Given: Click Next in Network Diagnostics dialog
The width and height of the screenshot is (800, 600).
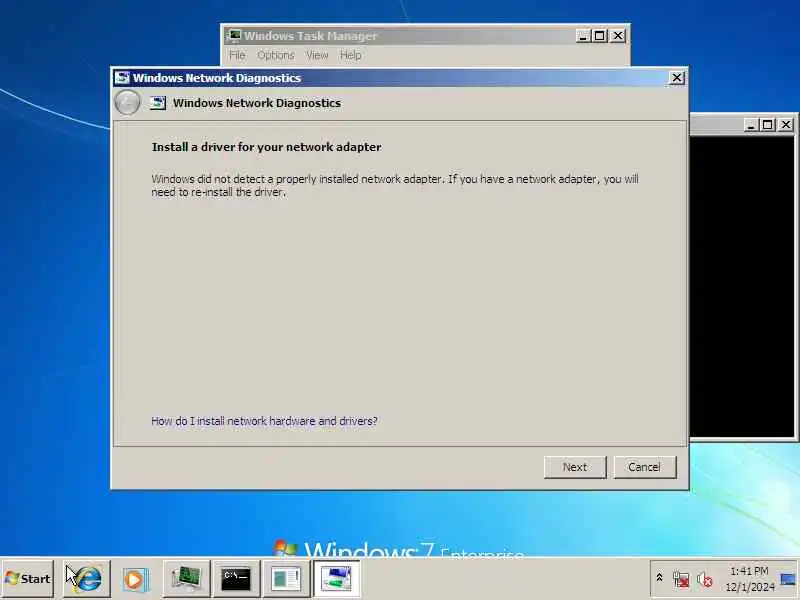Looking at the screenshot, I should pyautogui.click(x=575, y=467).
